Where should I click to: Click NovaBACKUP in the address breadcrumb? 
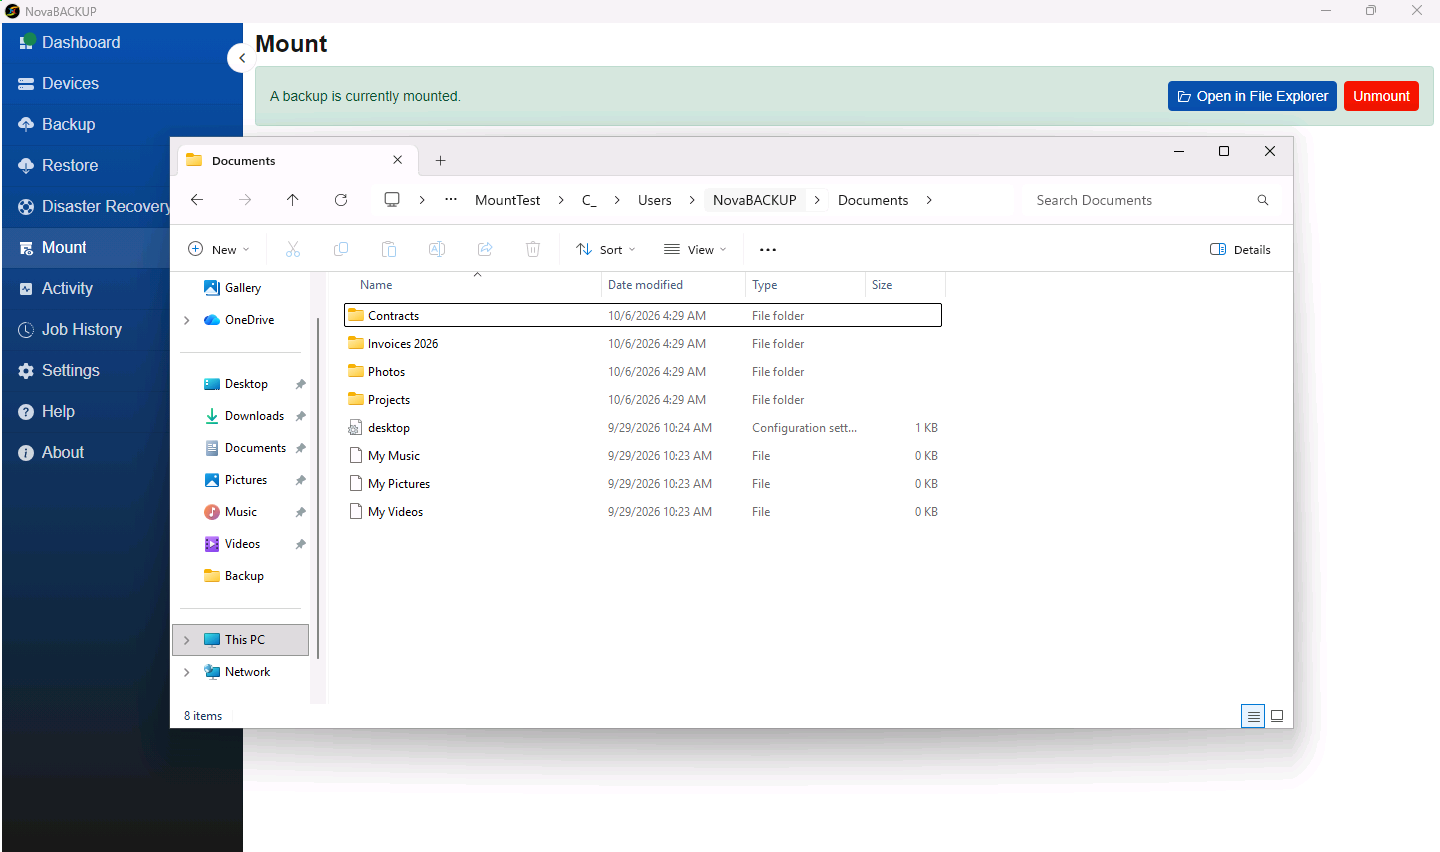tap(755, 200)
